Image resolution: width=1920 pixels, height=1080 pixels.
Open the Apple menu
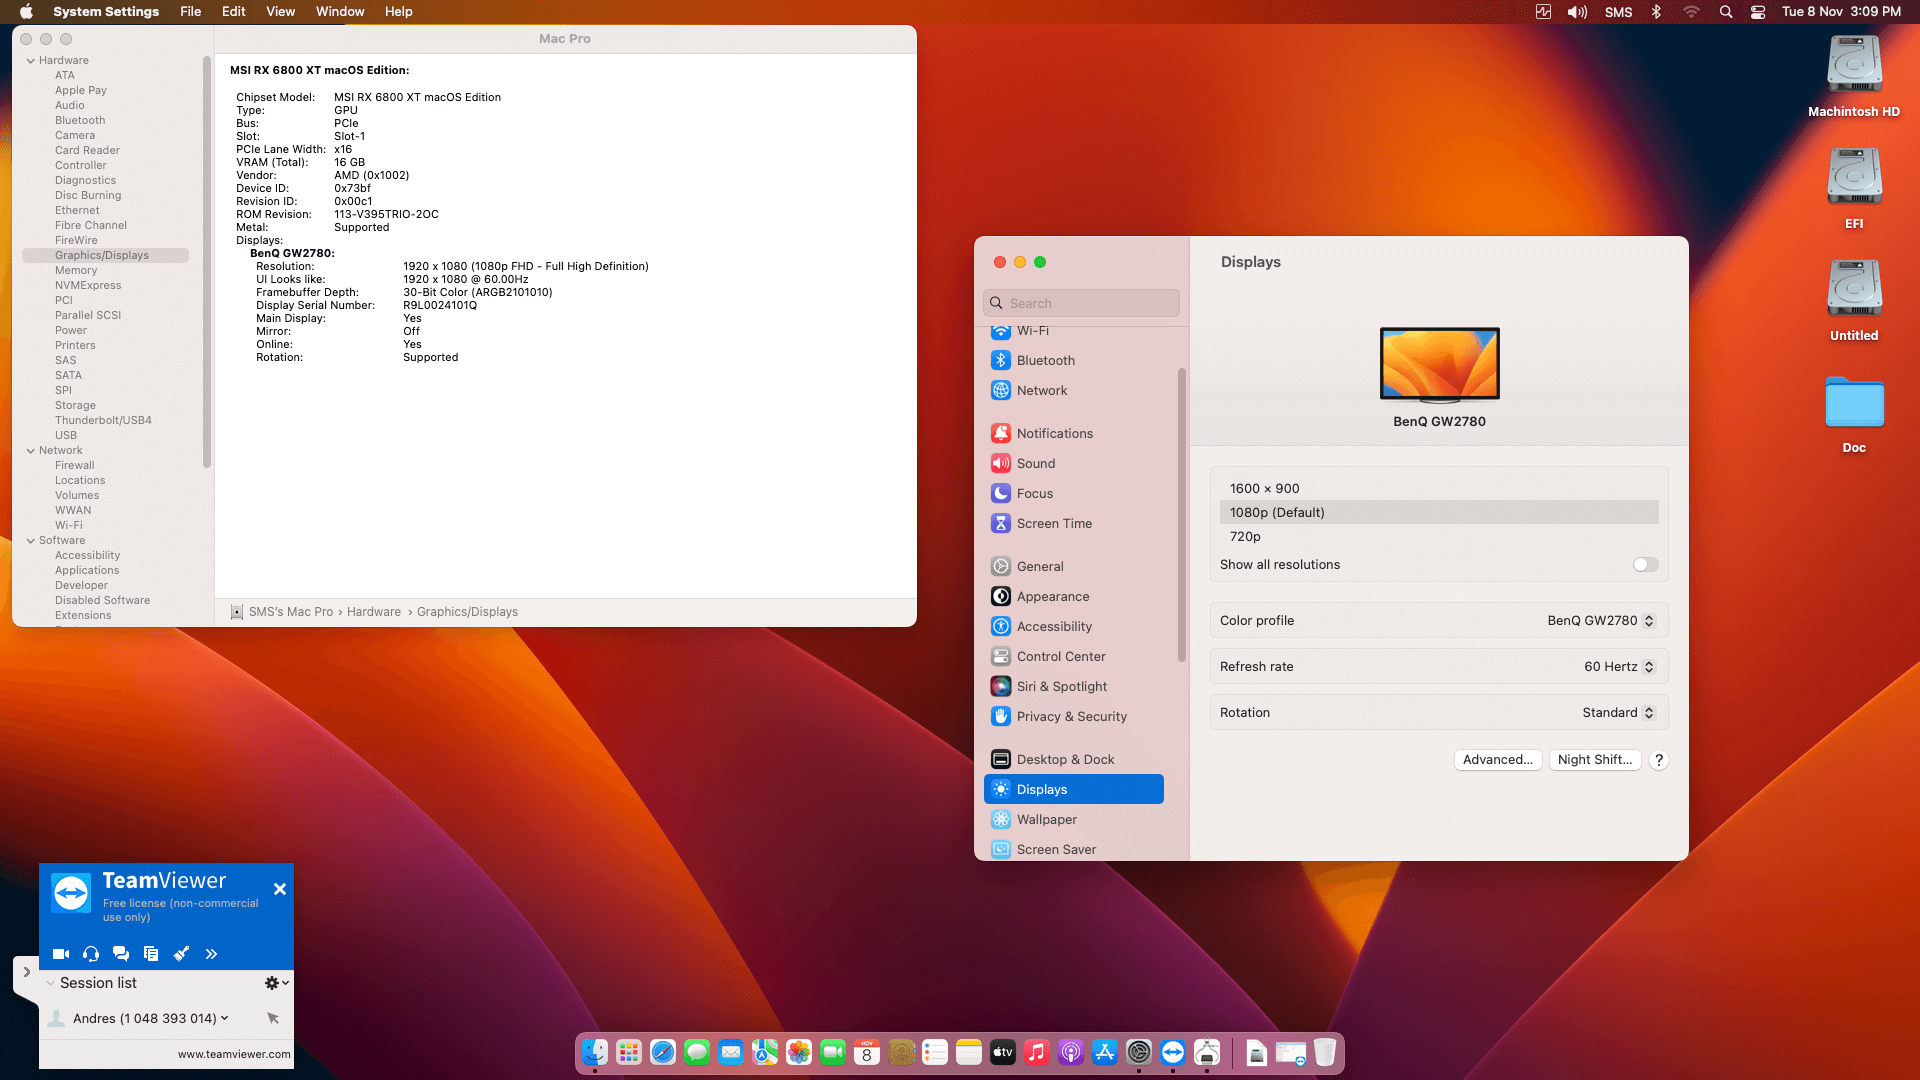pos(27,12)
